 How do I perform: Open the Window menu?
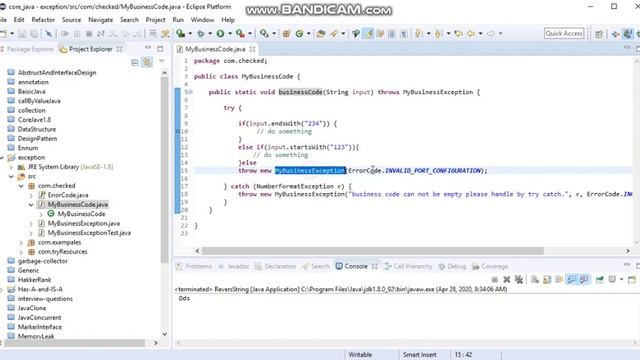[202, 20]
